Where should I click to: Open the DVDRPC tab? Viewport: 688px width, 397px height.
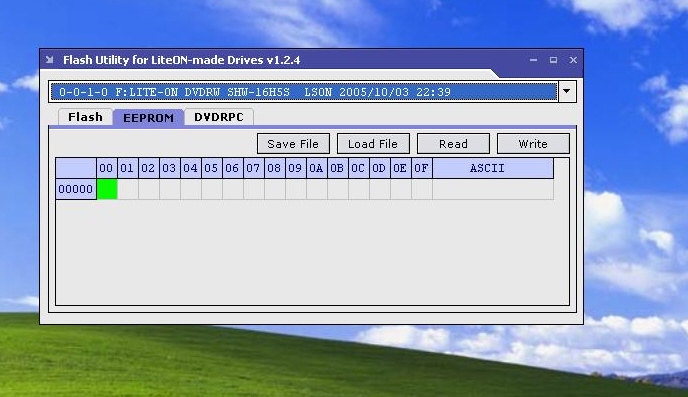coord(219,117)
